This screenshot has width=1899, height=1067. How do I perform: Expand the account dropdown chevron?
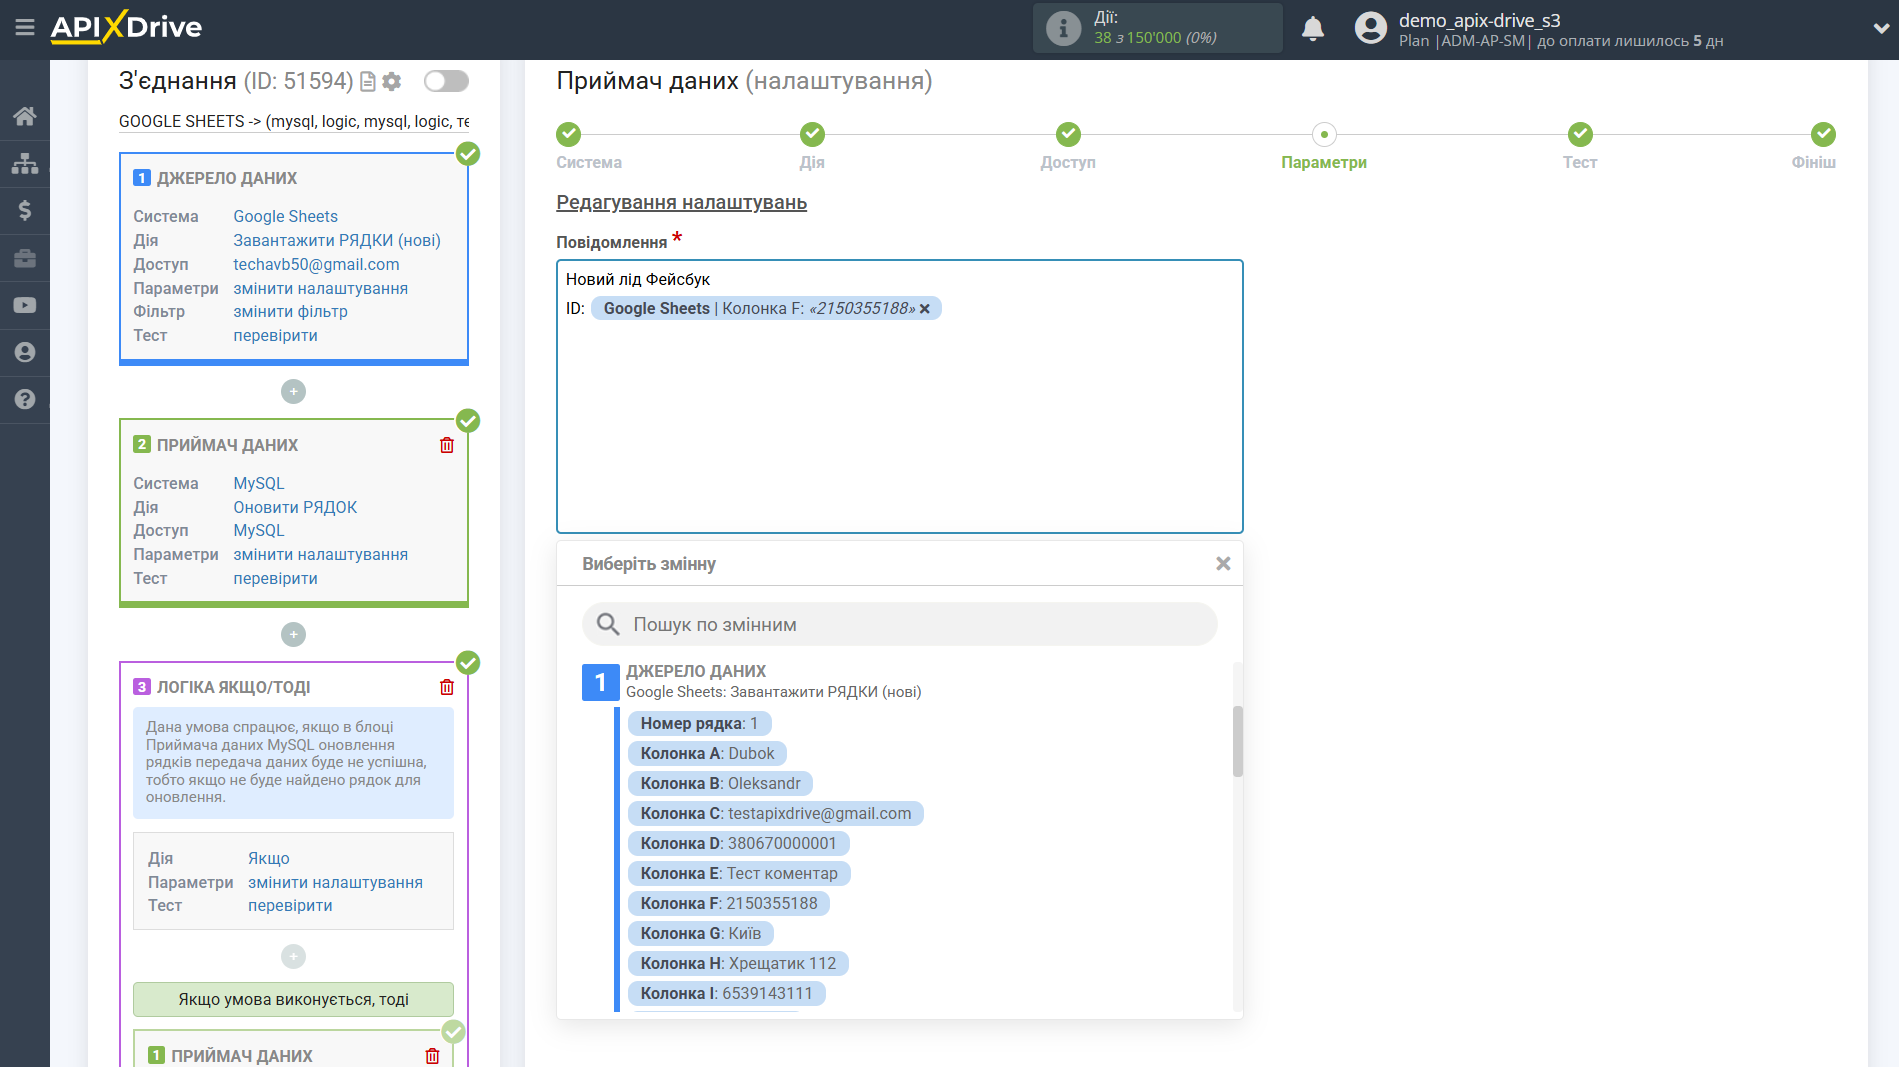tap(1880, 29)
